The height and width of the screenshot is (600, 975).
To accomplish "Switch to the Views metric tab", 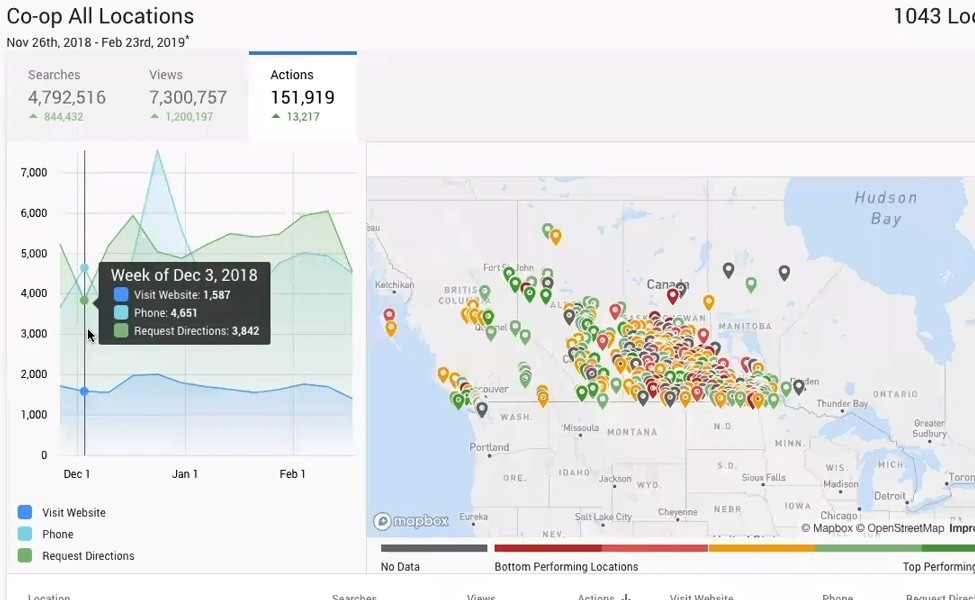I will 188,95.
